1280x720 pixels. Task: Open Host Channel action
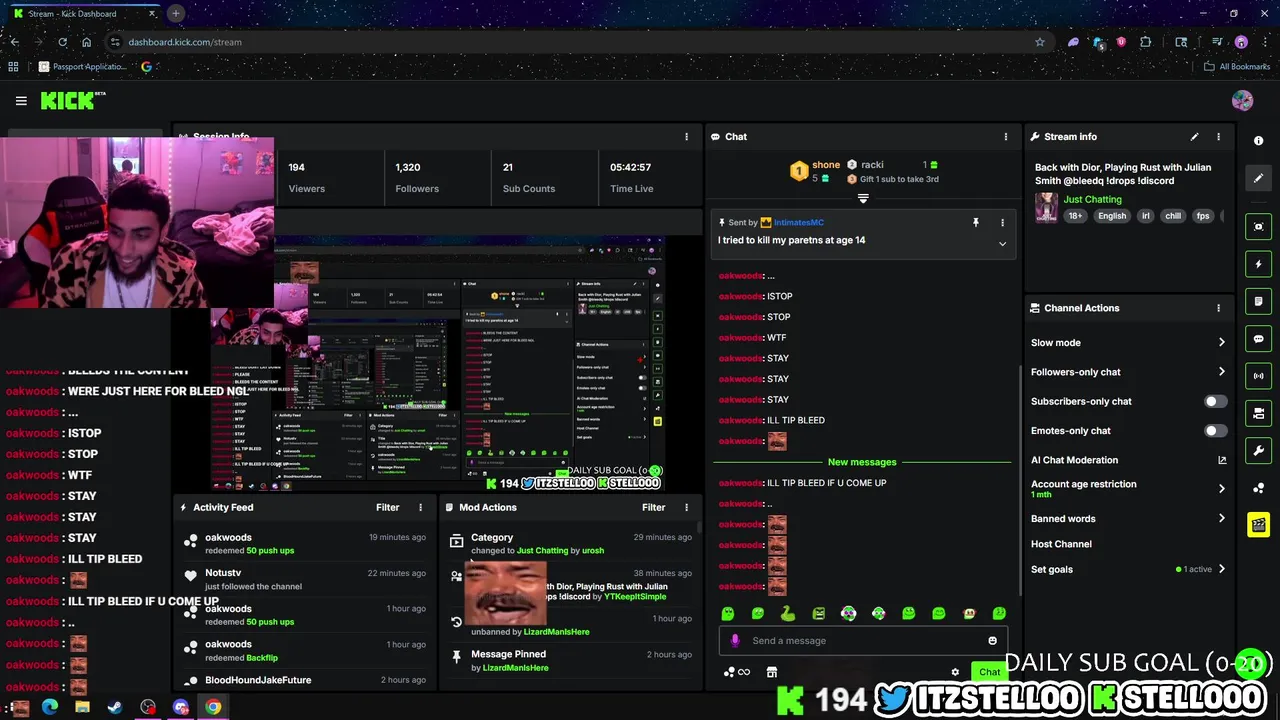point(1061,544)
